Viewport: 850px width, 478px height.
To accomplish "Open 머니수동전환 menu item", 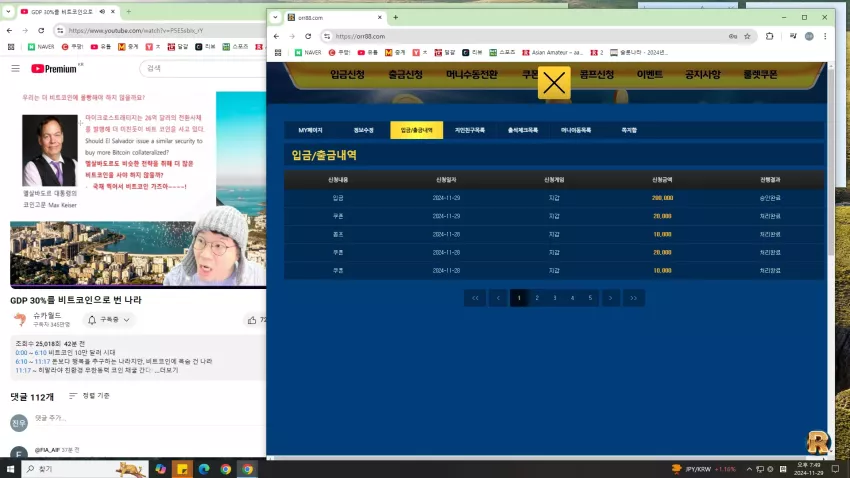I will pos(472,74).
